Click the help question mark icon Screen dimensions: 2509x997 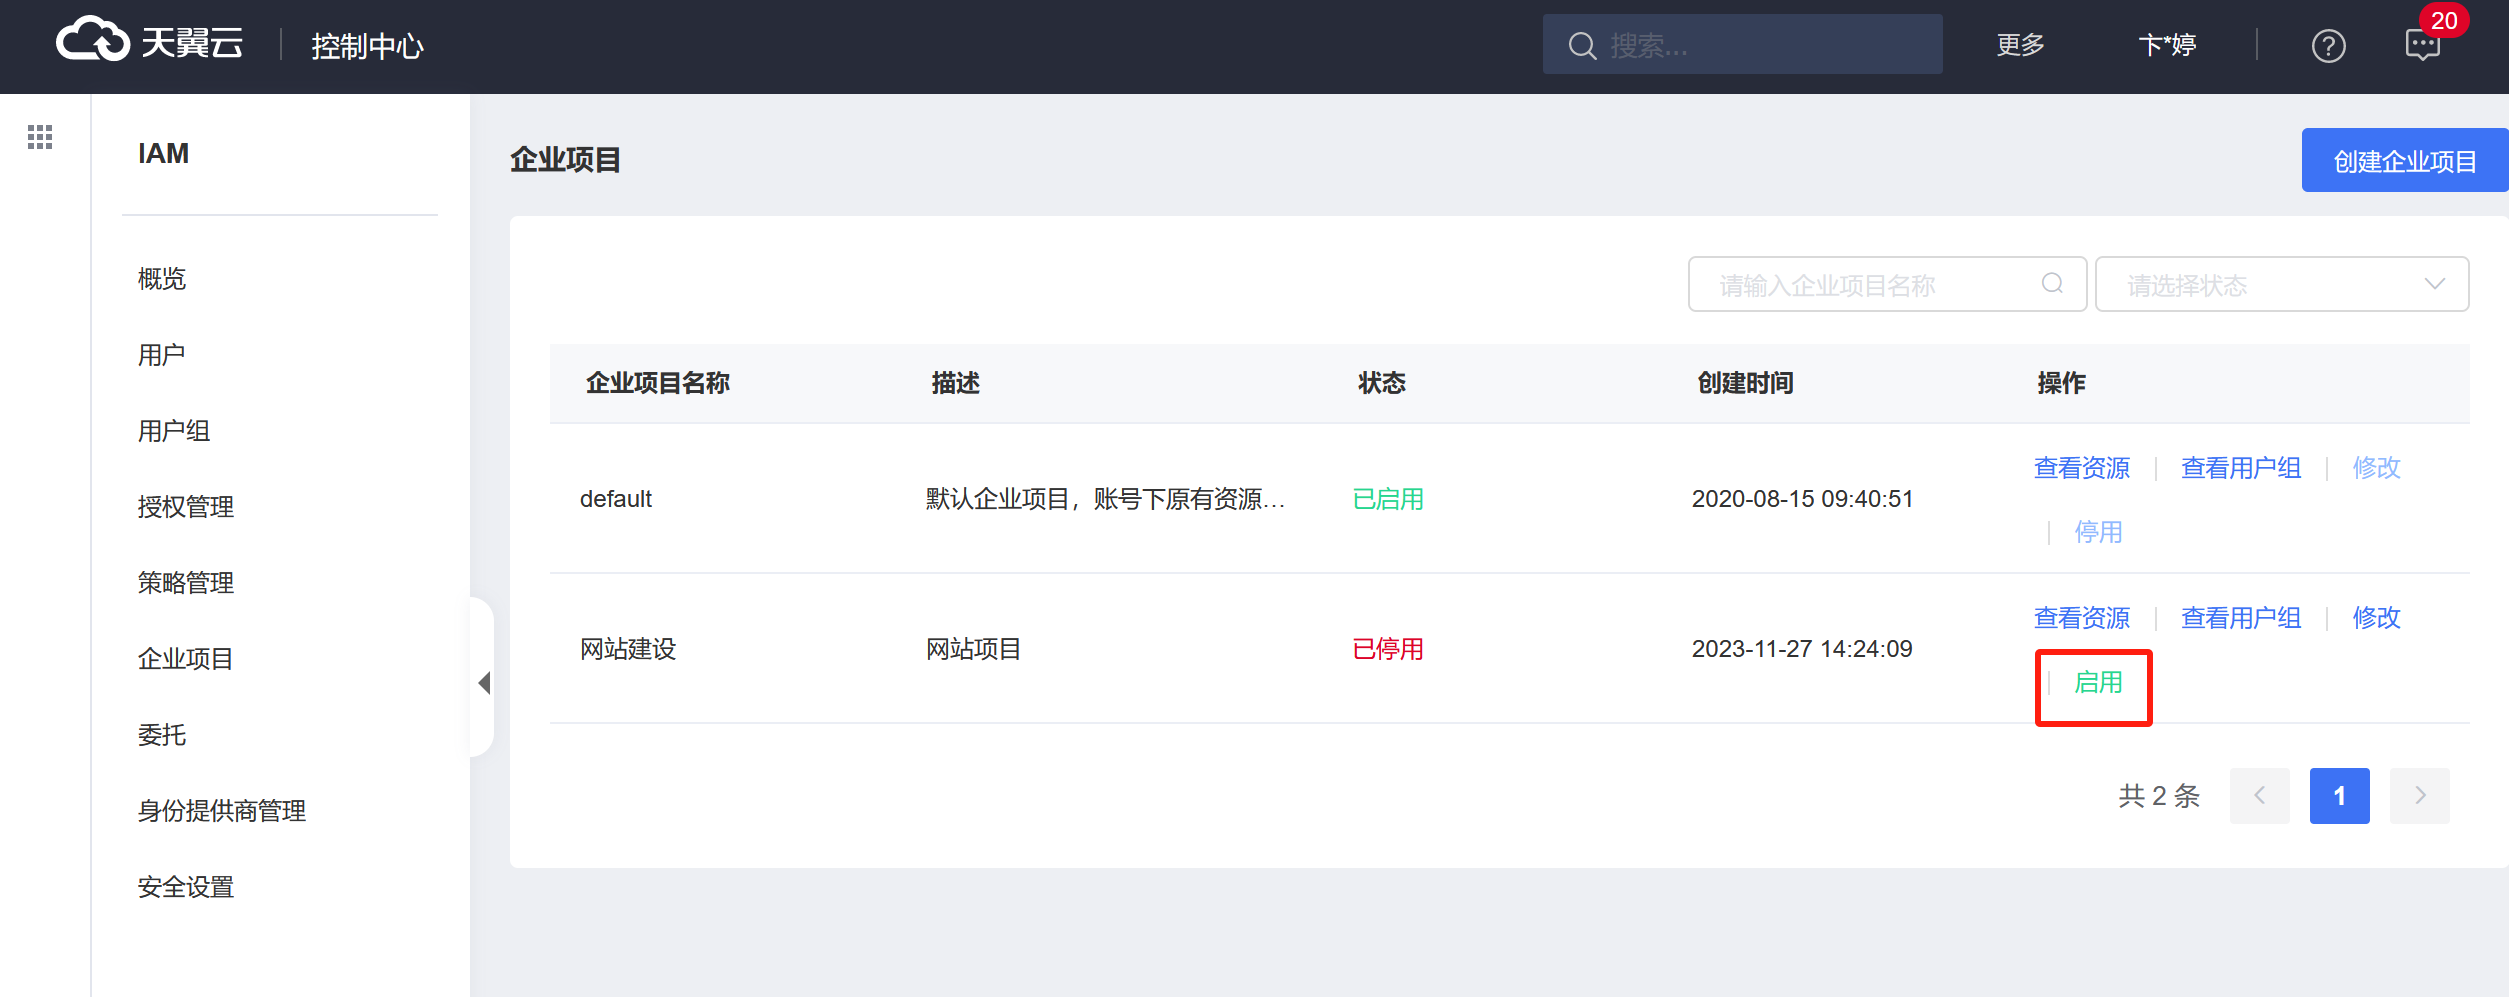[x=2328, y=46]
